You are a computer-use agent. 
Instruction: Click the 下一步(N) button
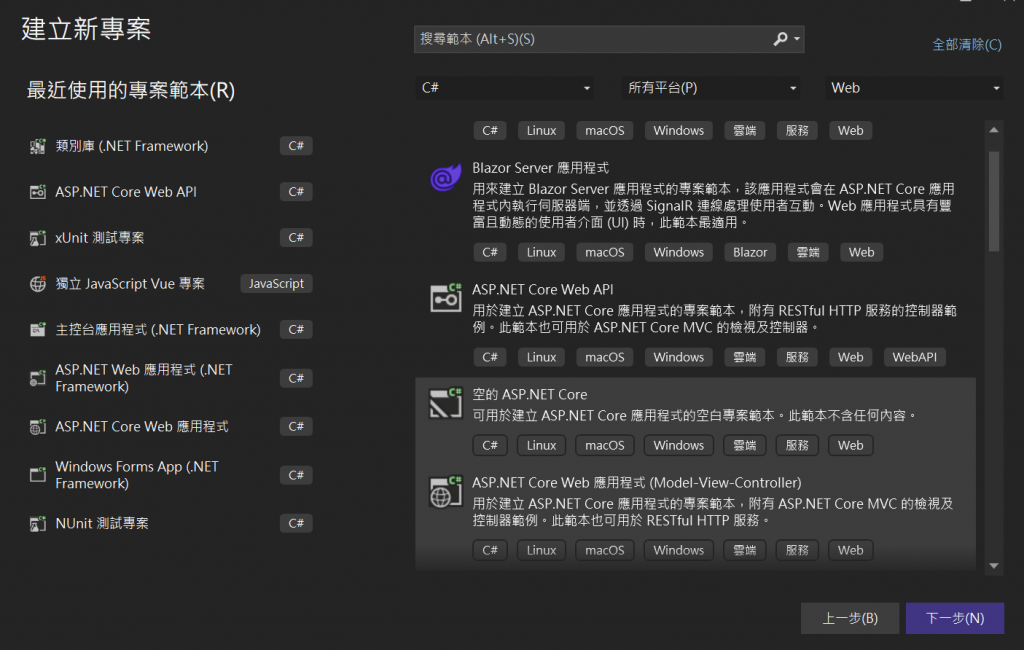(955, 618)
